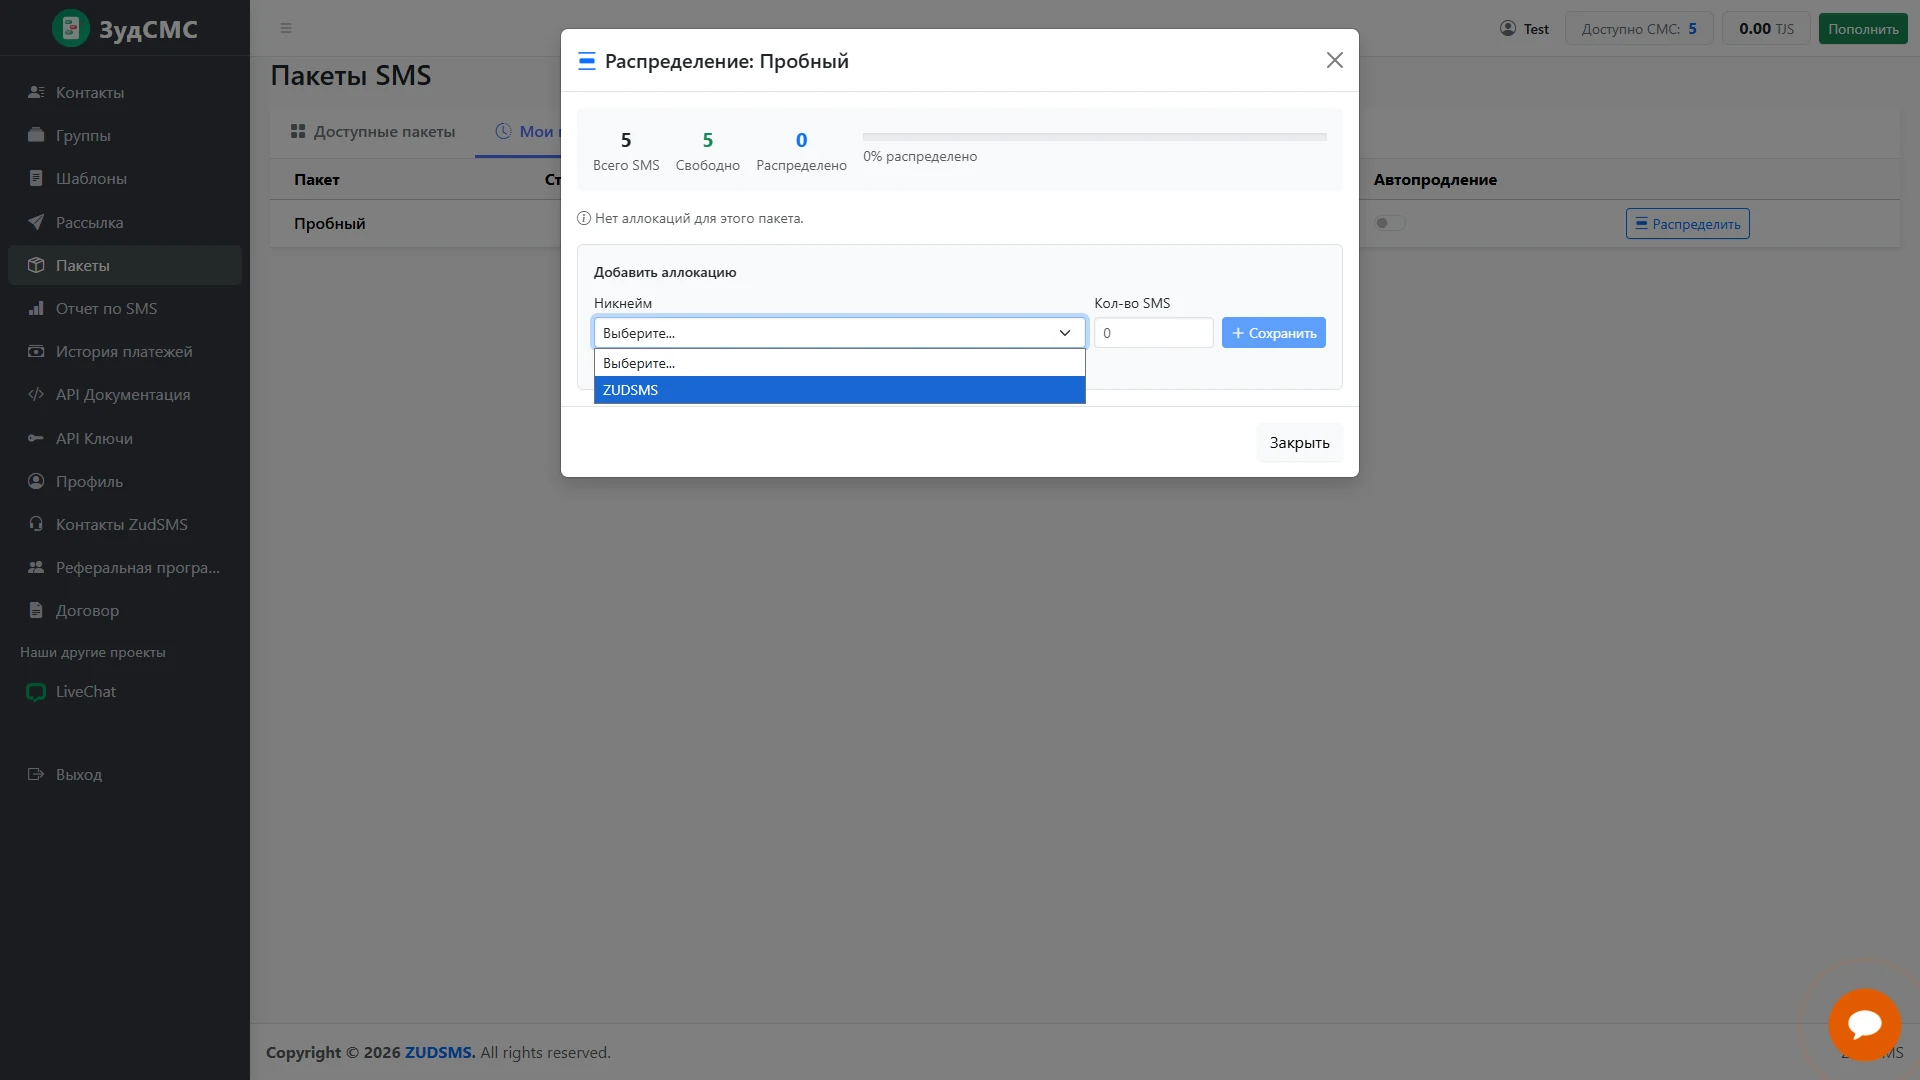Open Рассылка paper plane icon
This screenshot has height=1080, width=1920.
36,222
